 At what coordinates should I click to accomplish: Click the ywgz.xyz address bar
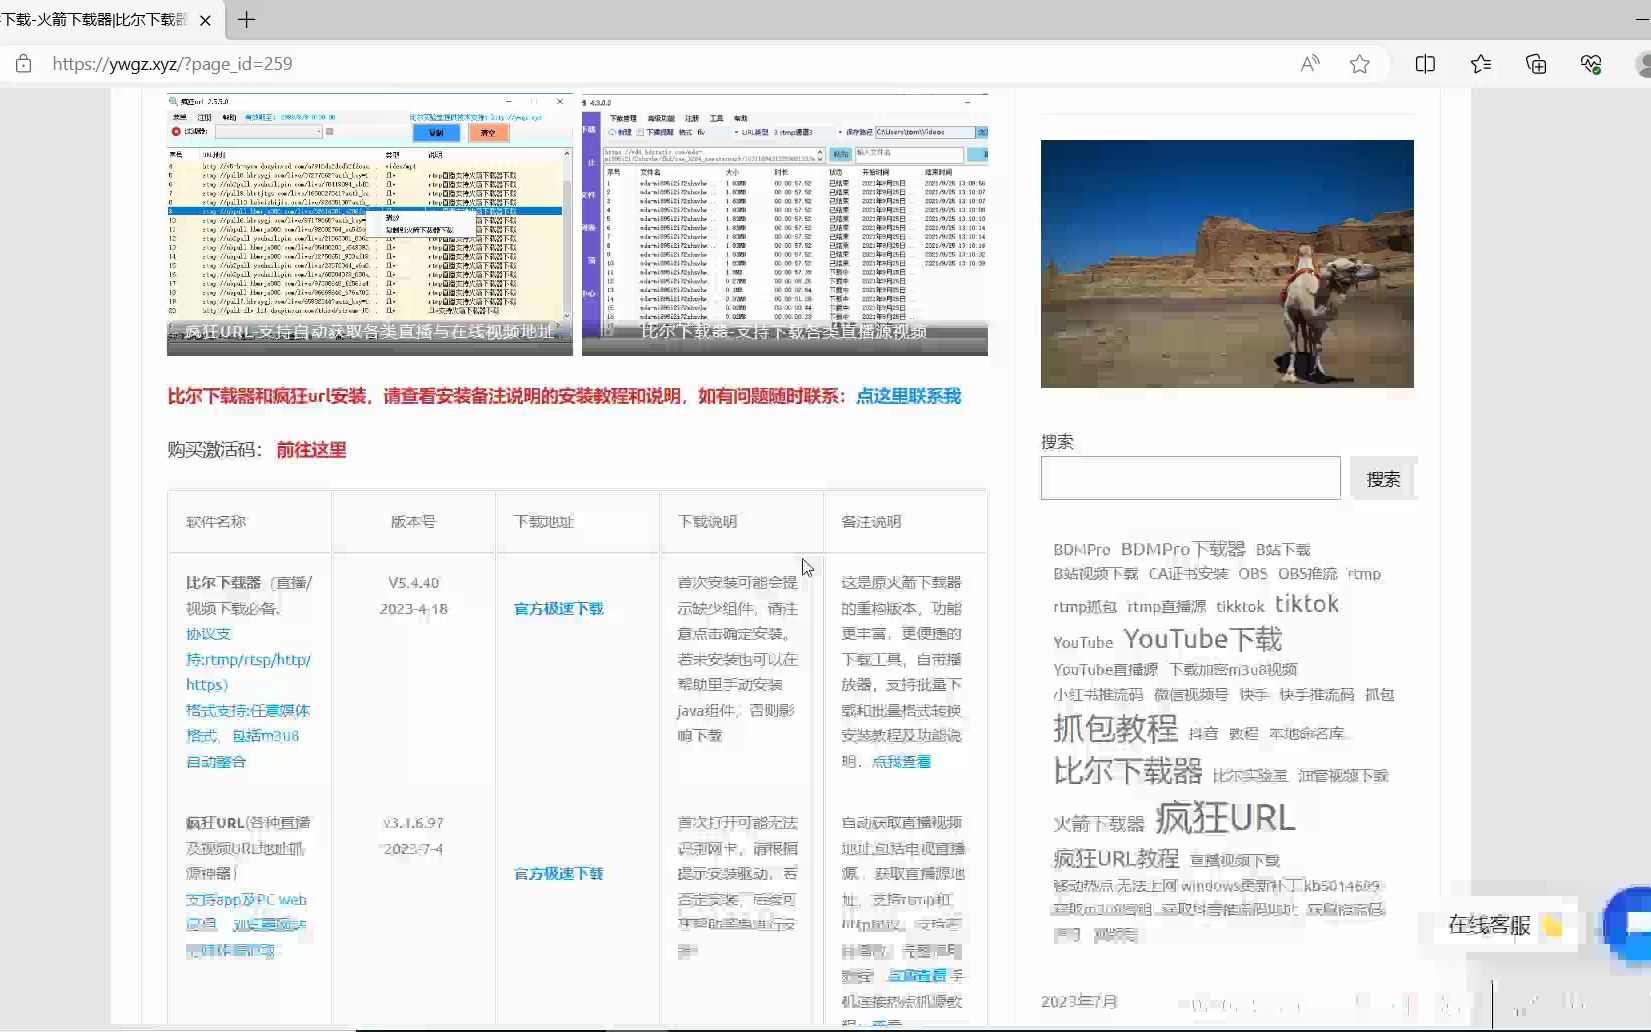(x=172, y=64)
